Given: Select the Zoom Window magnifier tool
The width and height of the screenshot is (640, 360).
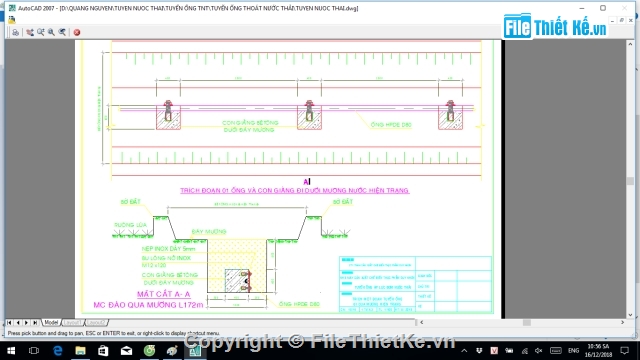Looking at the screenshot, I should [x=51, y=32].
